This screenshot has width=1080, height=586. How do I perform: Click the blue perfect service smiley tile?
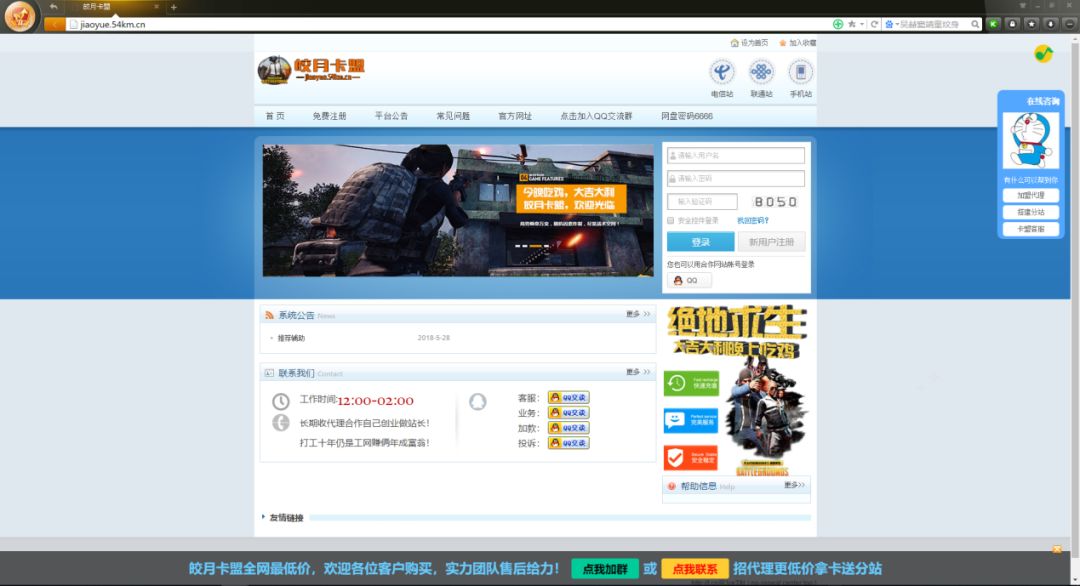pyautogui.click(x=691, y=420)
